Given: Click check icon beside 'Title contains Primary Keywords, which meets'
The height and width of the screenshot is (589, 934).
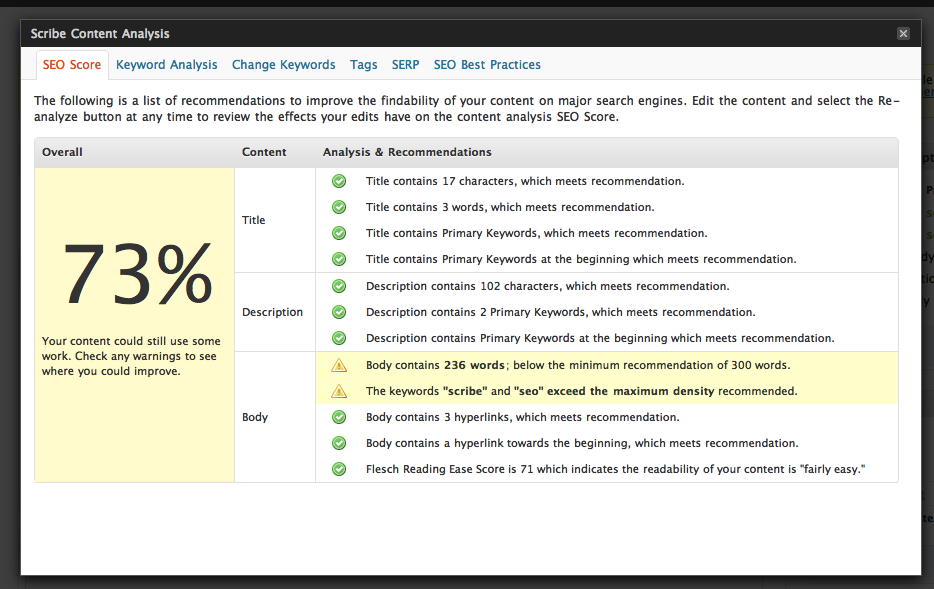Looking at the screenshot, I should (339, 233).
